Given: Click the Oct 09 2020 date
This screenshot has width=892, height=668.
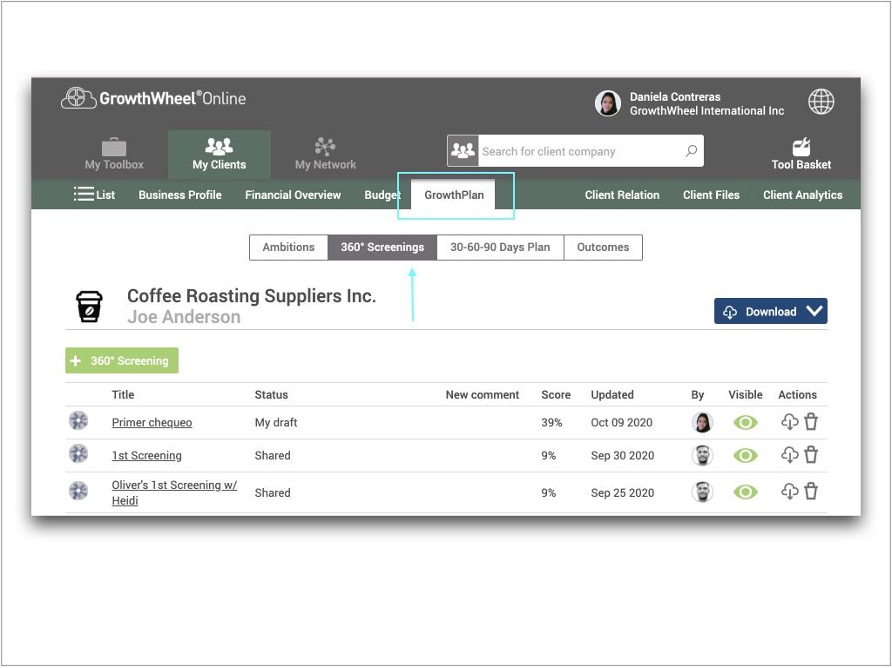Looking at the screenshot, I should (621, 422).
